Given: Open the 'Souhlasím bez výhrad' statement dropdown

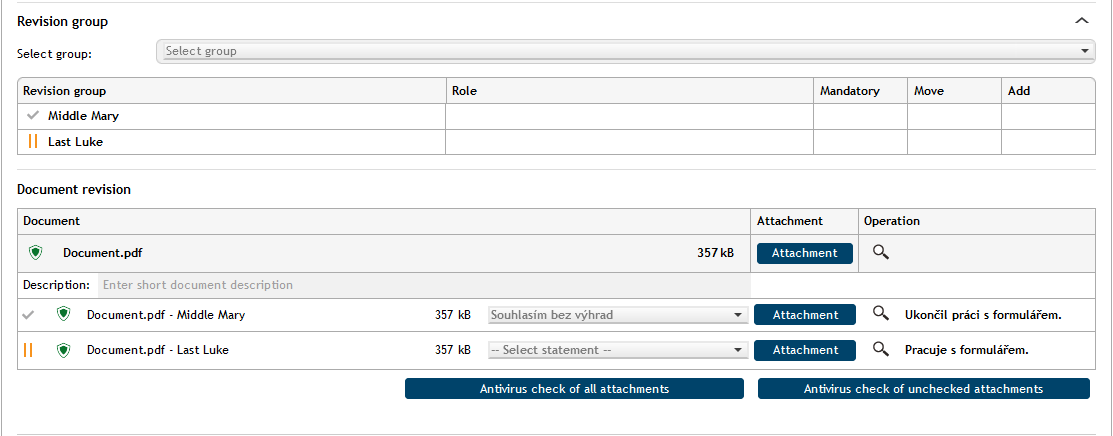Looking at the screenshot, I should tap(617, 315).
